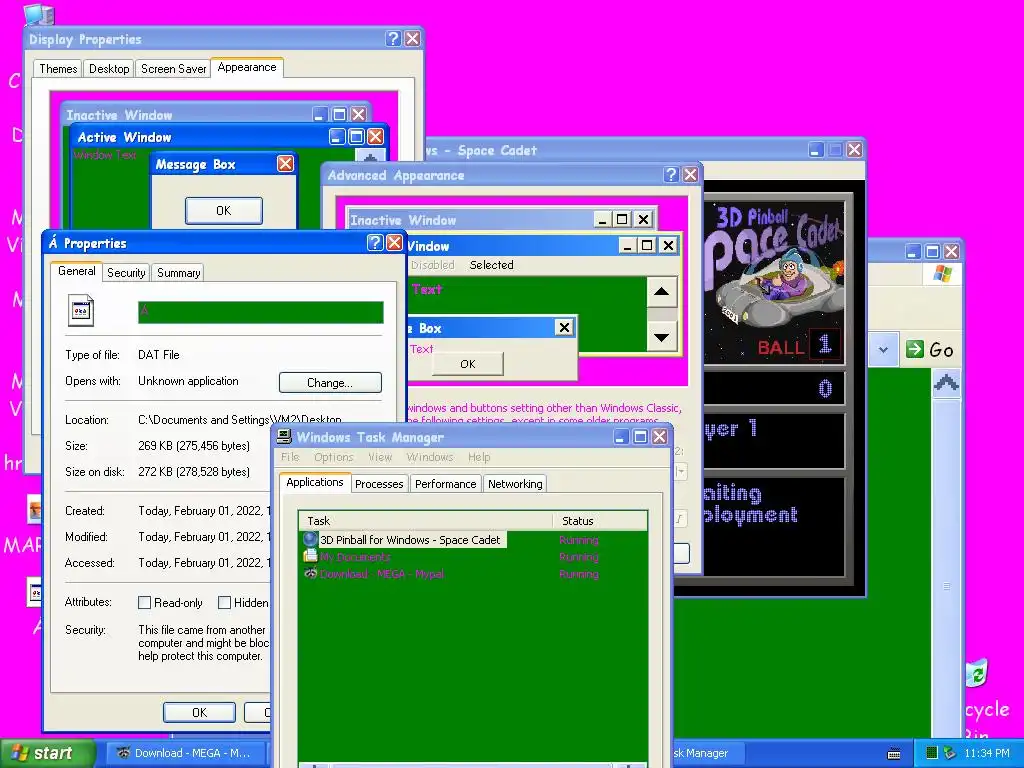Image resolution: width=1024 pixels, height=768 pixels.
Task: Click the close X on the preview Message Box
Action: coord(285,163)
